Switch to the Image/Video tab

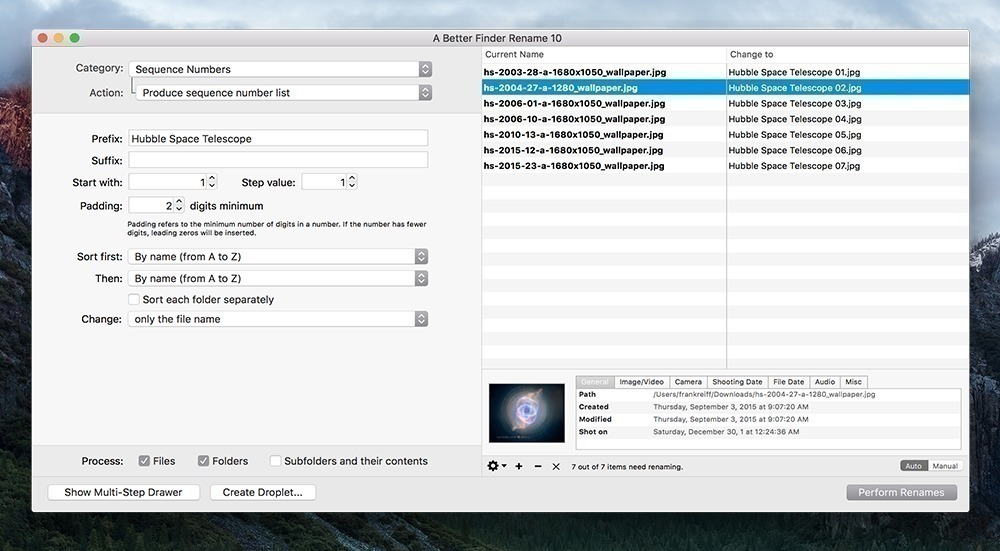pos(641,382)
